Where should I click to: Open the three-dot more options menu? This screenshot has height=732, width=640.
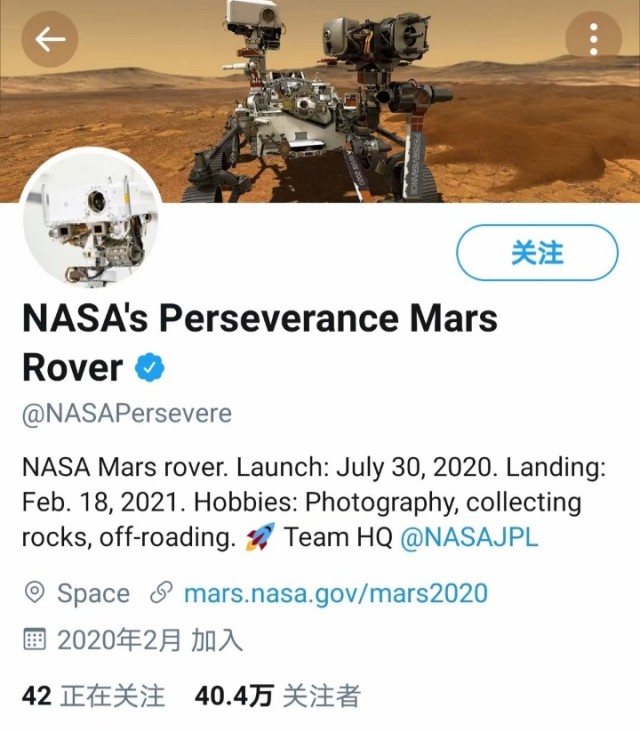[593, 39]
